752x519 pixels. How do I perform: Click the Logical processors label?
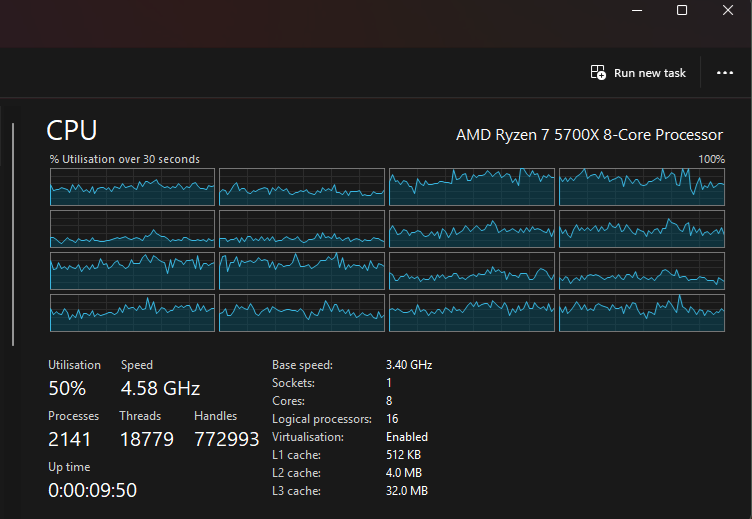pyautogui.click(x=322, y=419)
